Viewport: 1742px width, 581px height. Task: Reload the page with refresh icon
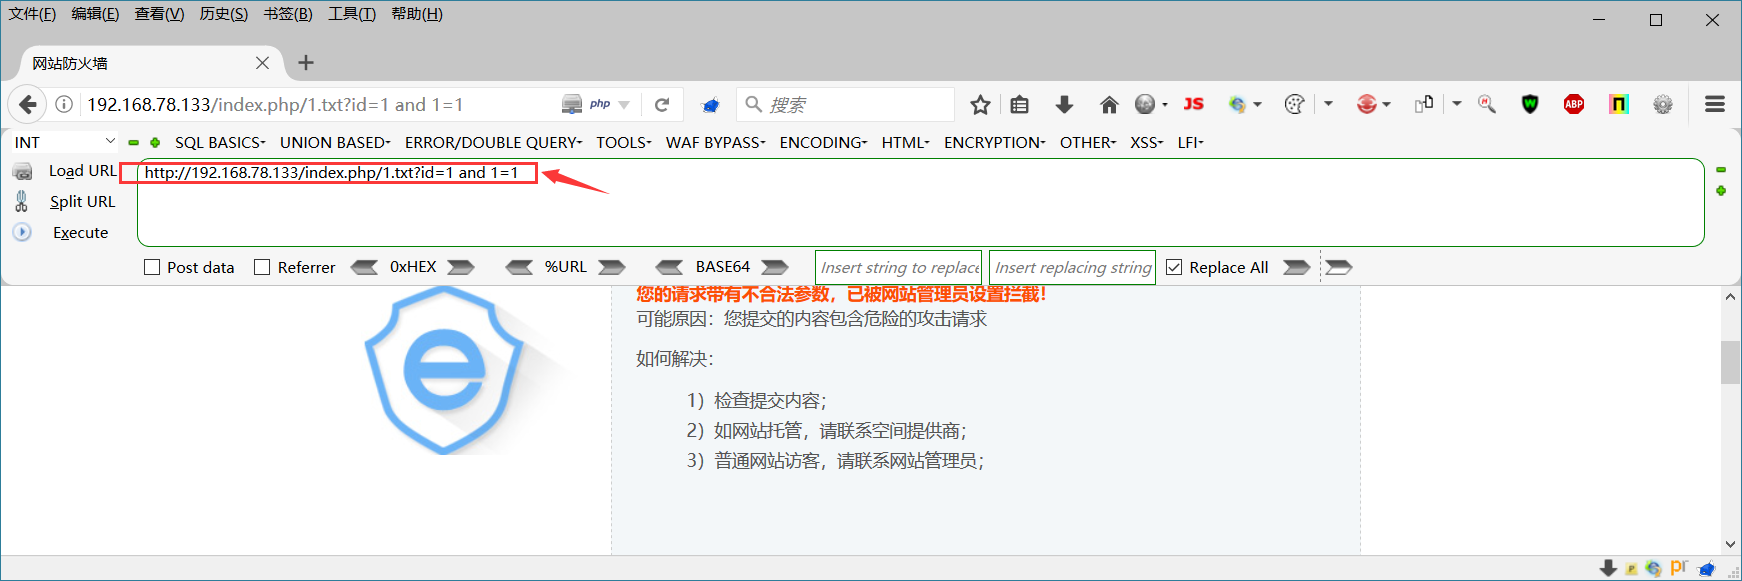coord(662,104)
